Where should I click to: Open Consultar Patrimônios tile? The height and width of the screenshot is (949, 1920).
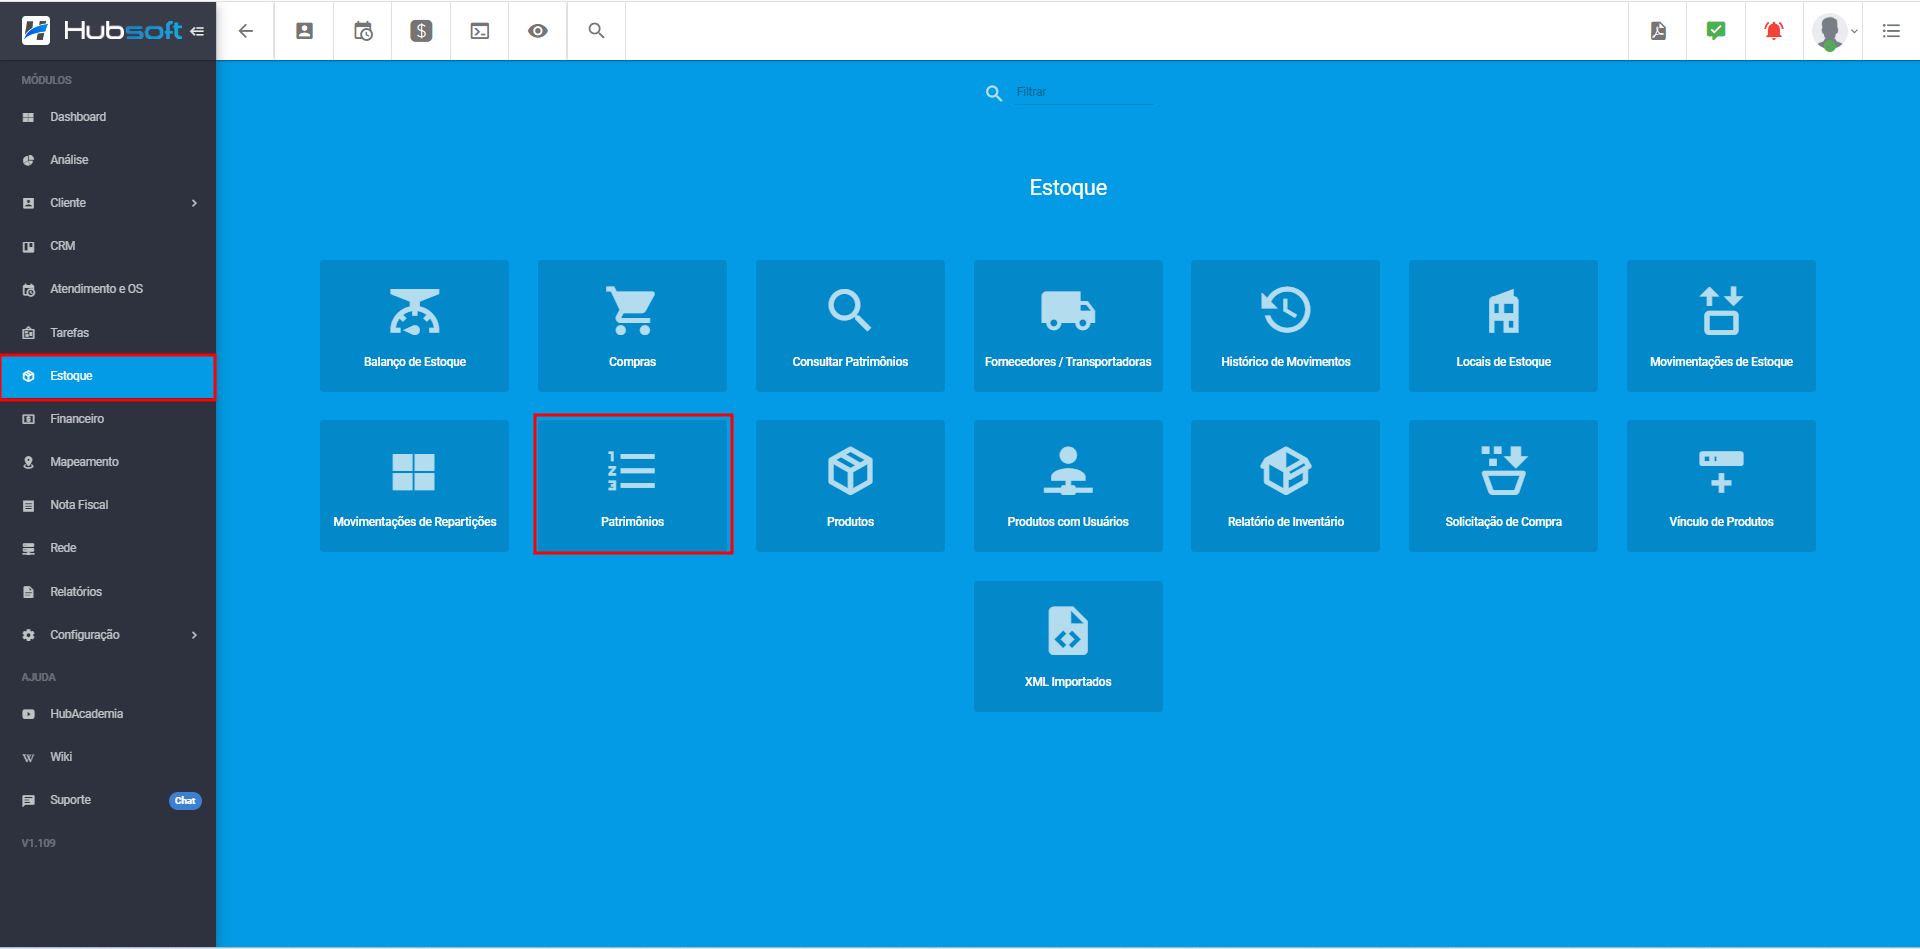[x=850, y=326]
